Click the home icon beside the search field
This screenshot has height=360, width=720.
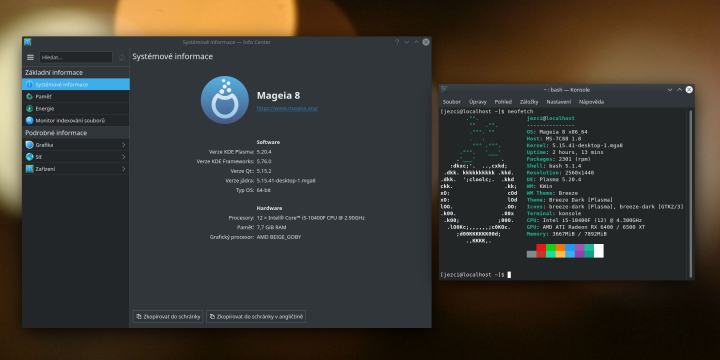coord(121,57)
